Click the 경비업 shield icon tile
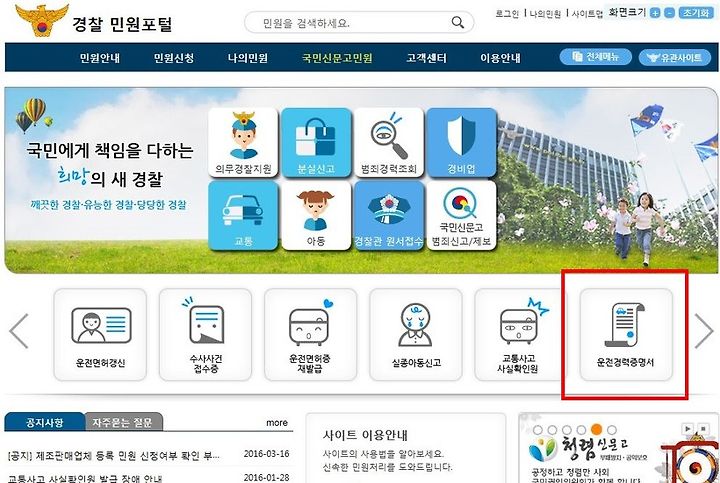Viewport: 720px width, 483px height. click(x=461, y=143)
